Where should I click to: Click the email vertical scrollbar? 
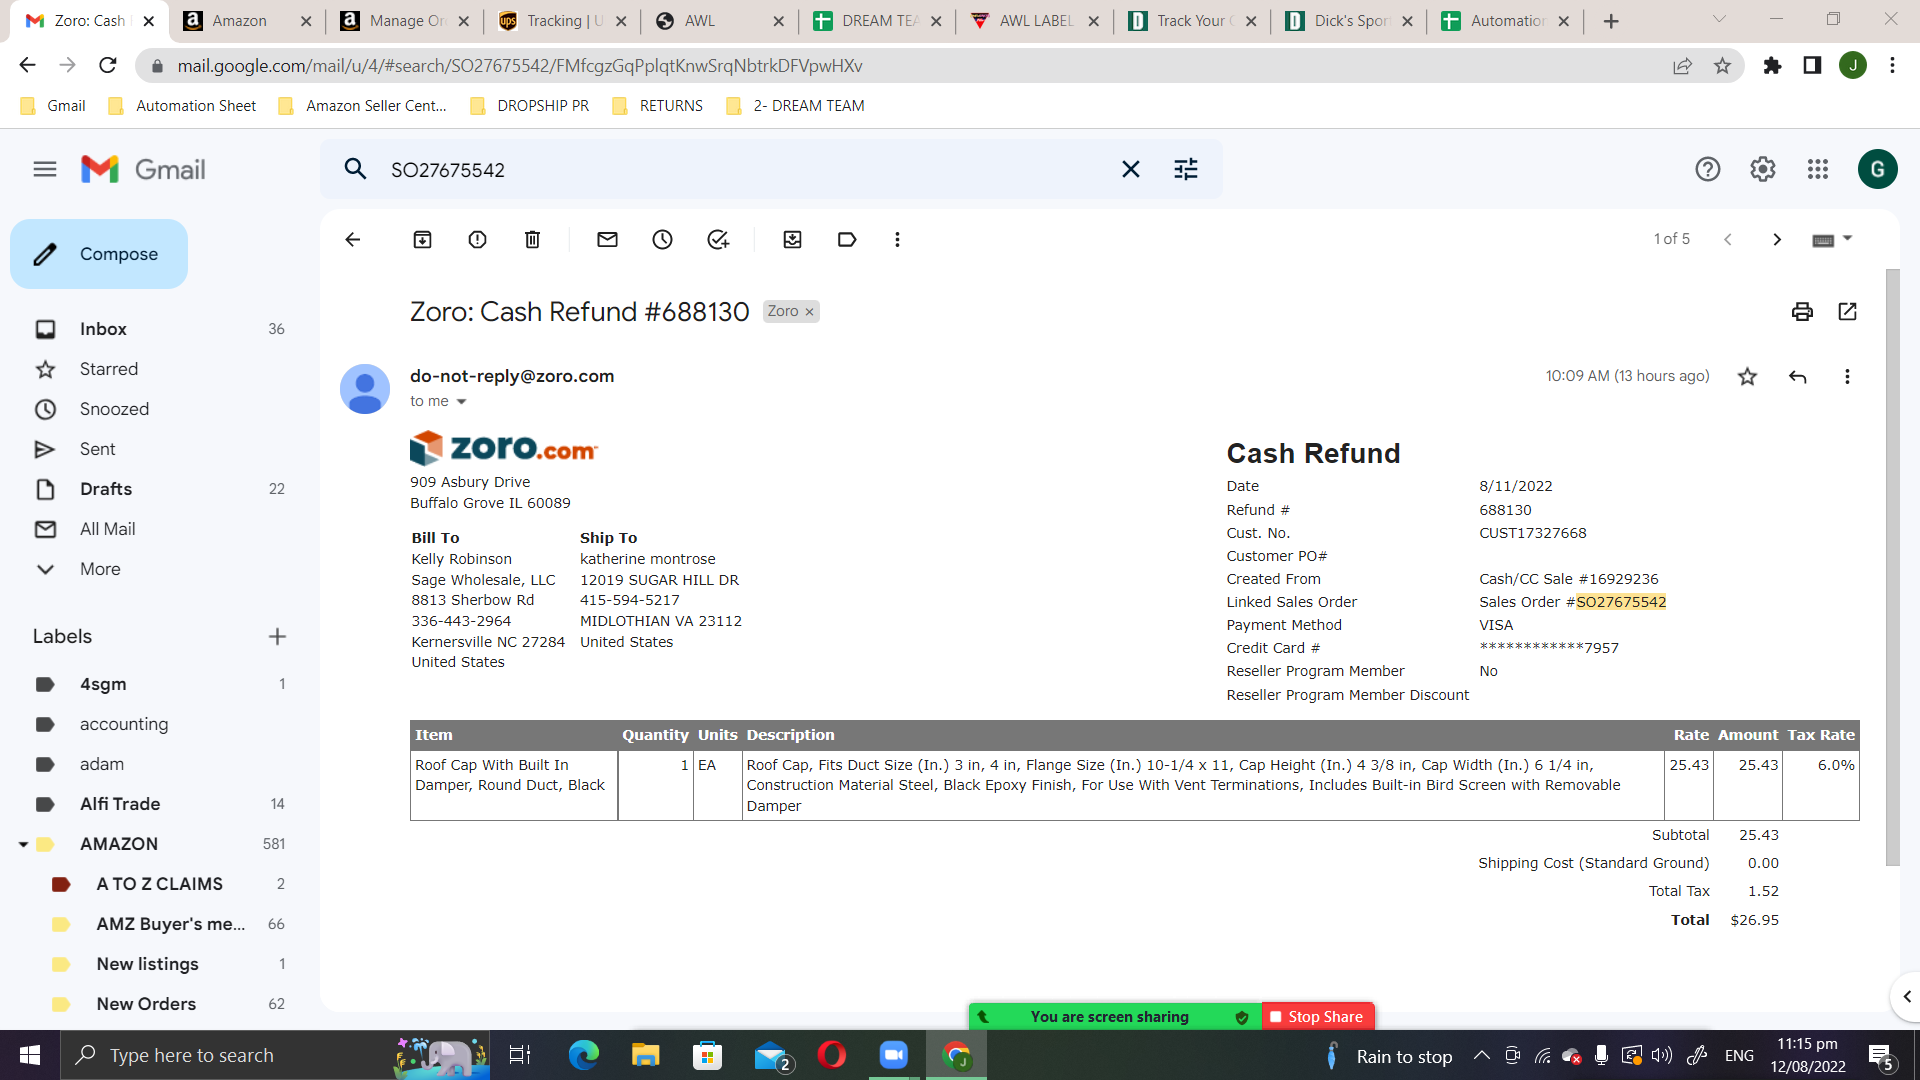[1892, 567]
